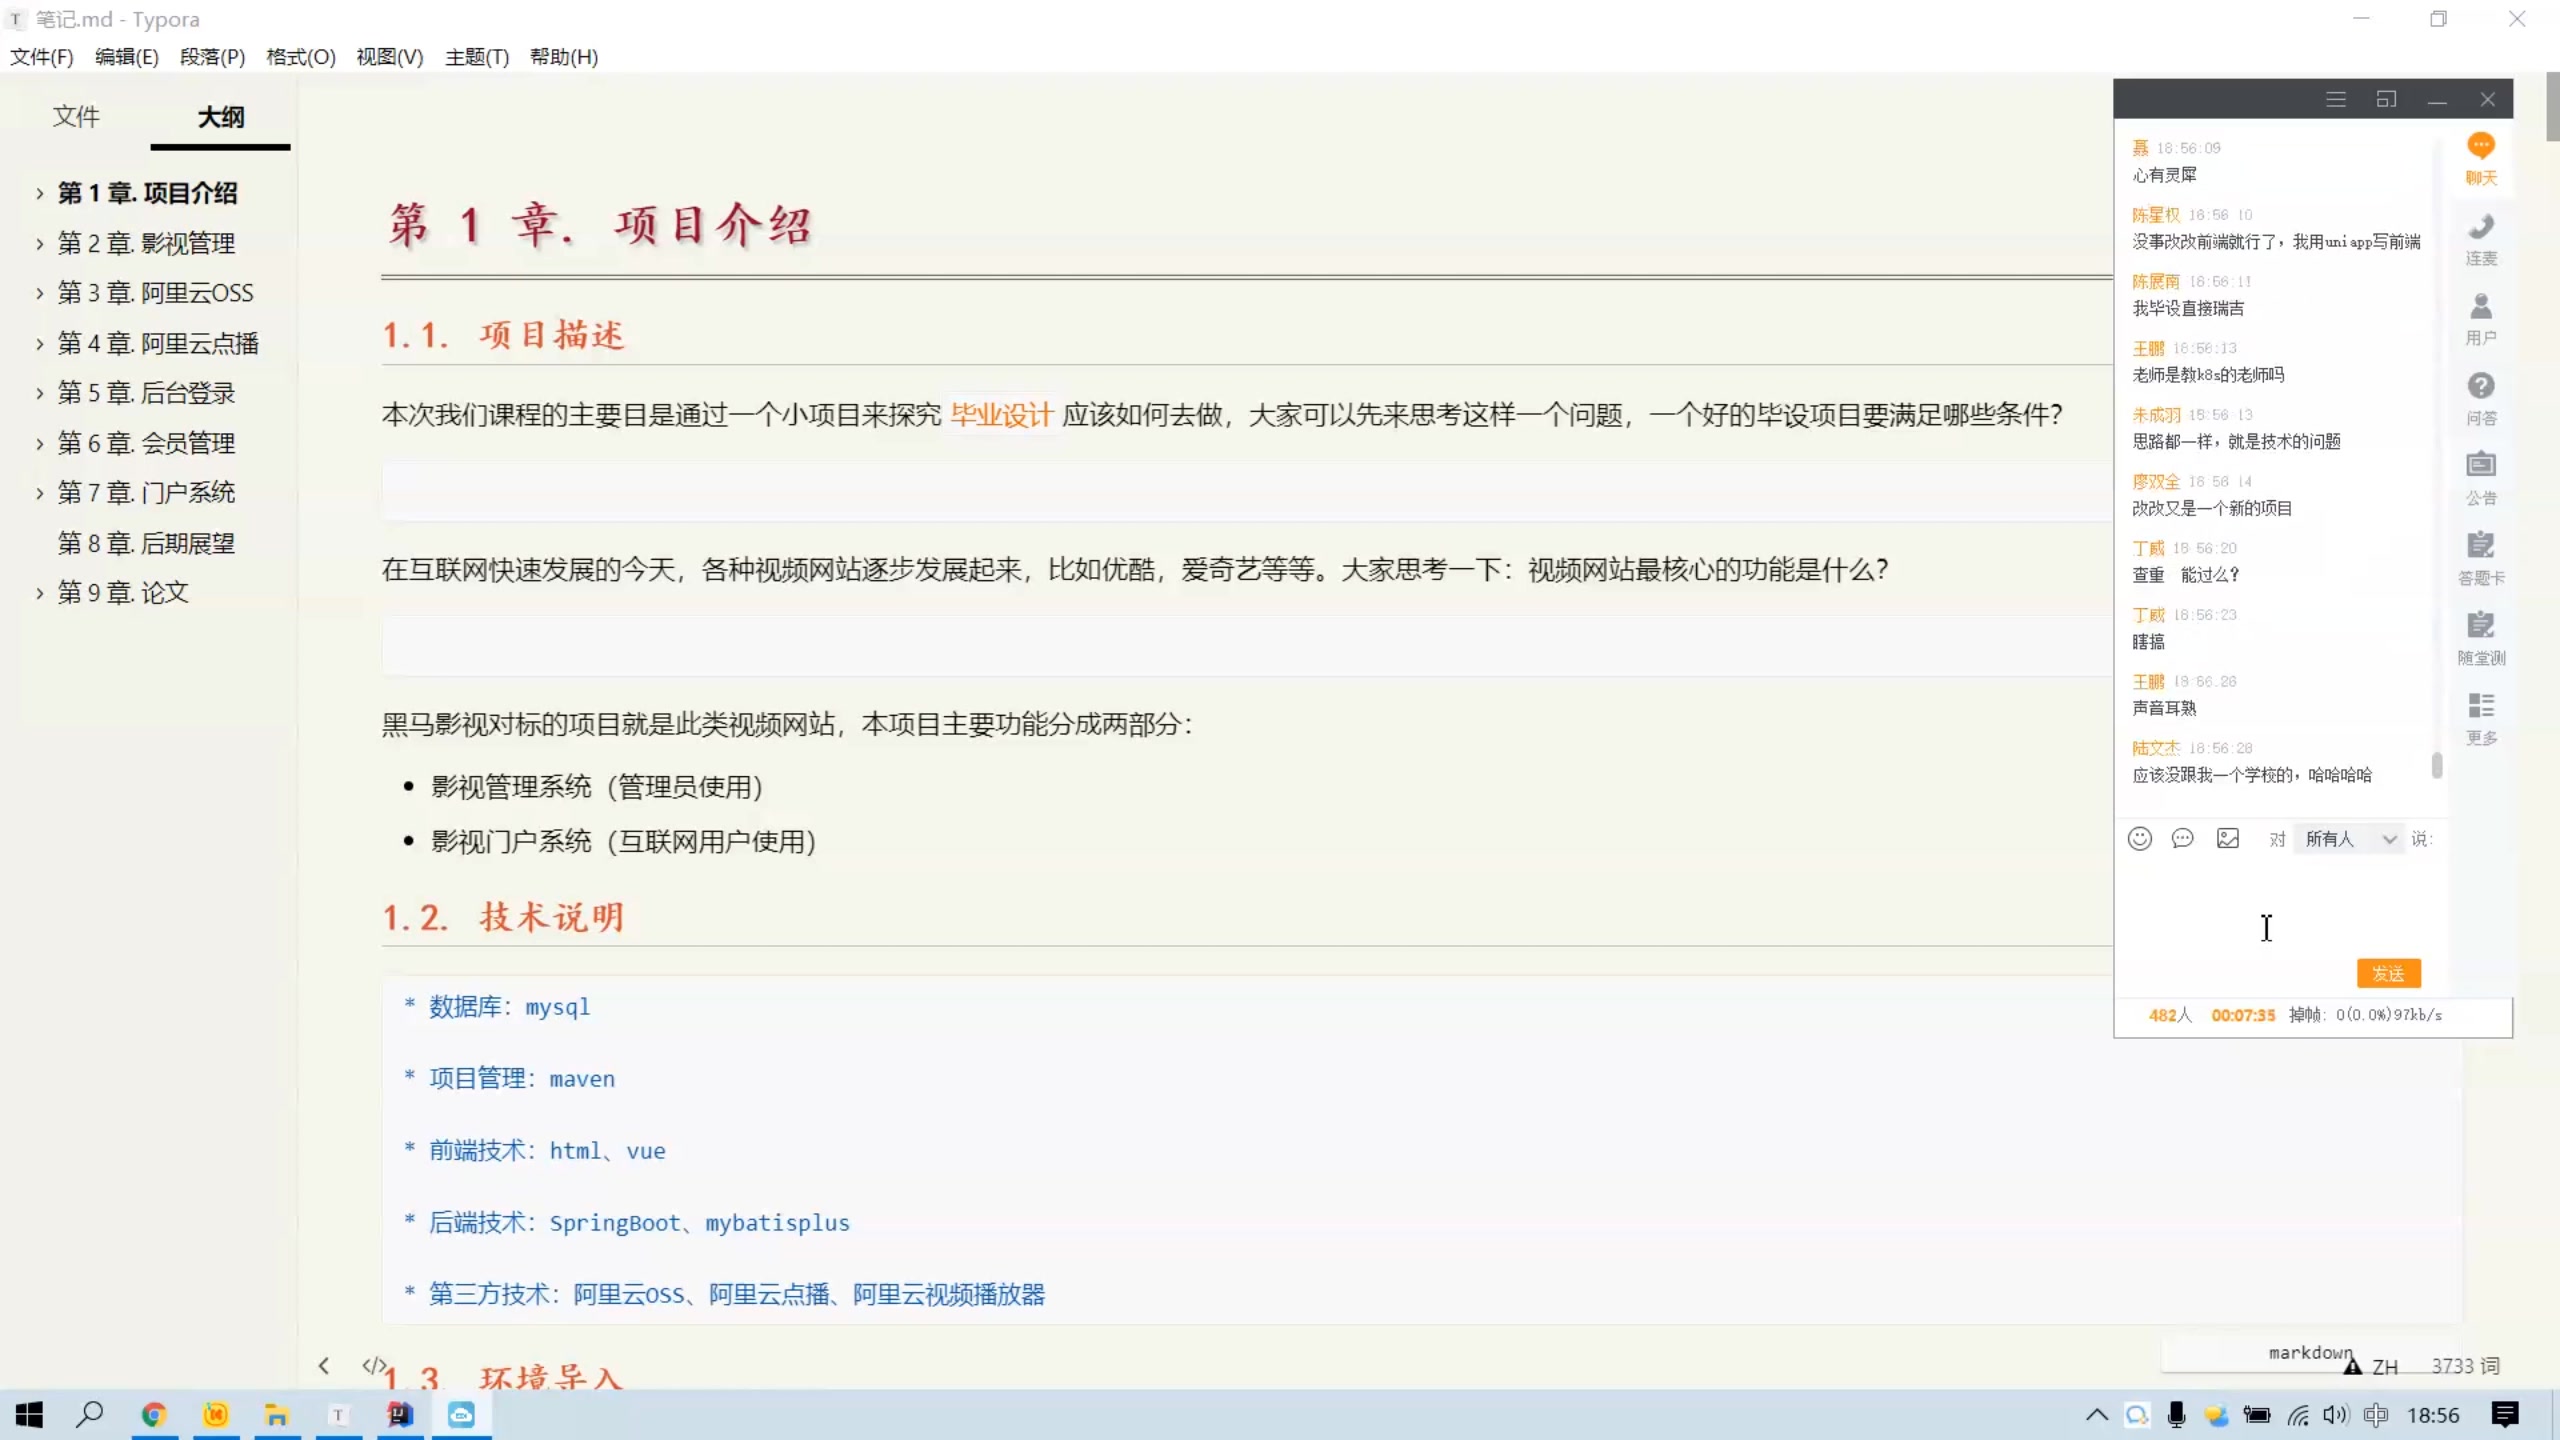Attach an image in chat toolbar

(2228, 838)
